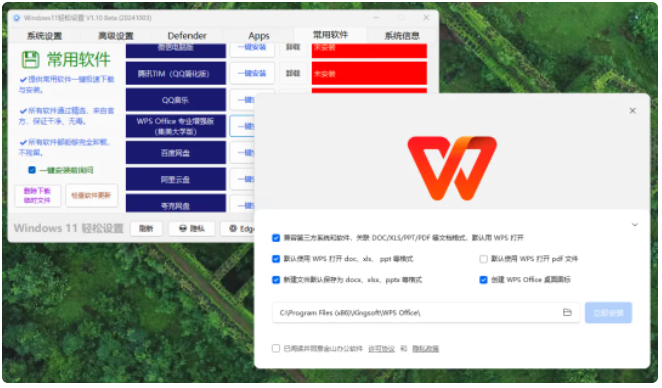Click the app icon in the title bar
Viewport: 662px width, 388px height.
point(16,18)
